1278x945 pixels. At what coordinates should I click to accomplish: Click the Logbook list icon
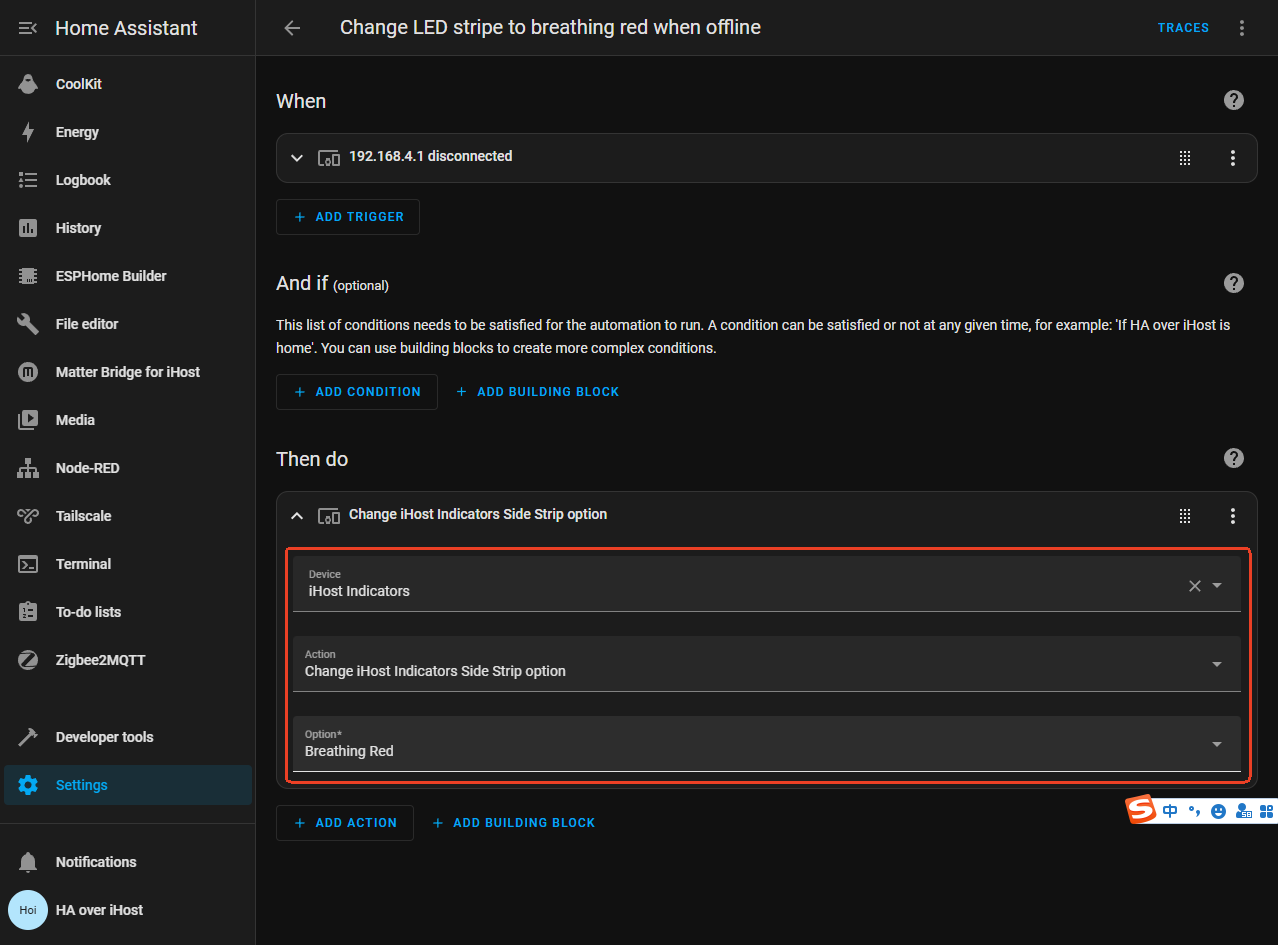pos(28,180)
